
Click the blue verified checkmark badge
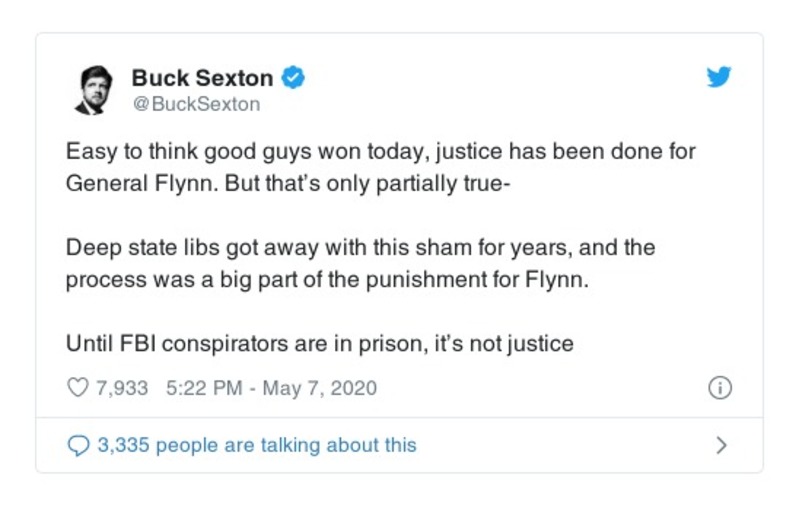291,78
